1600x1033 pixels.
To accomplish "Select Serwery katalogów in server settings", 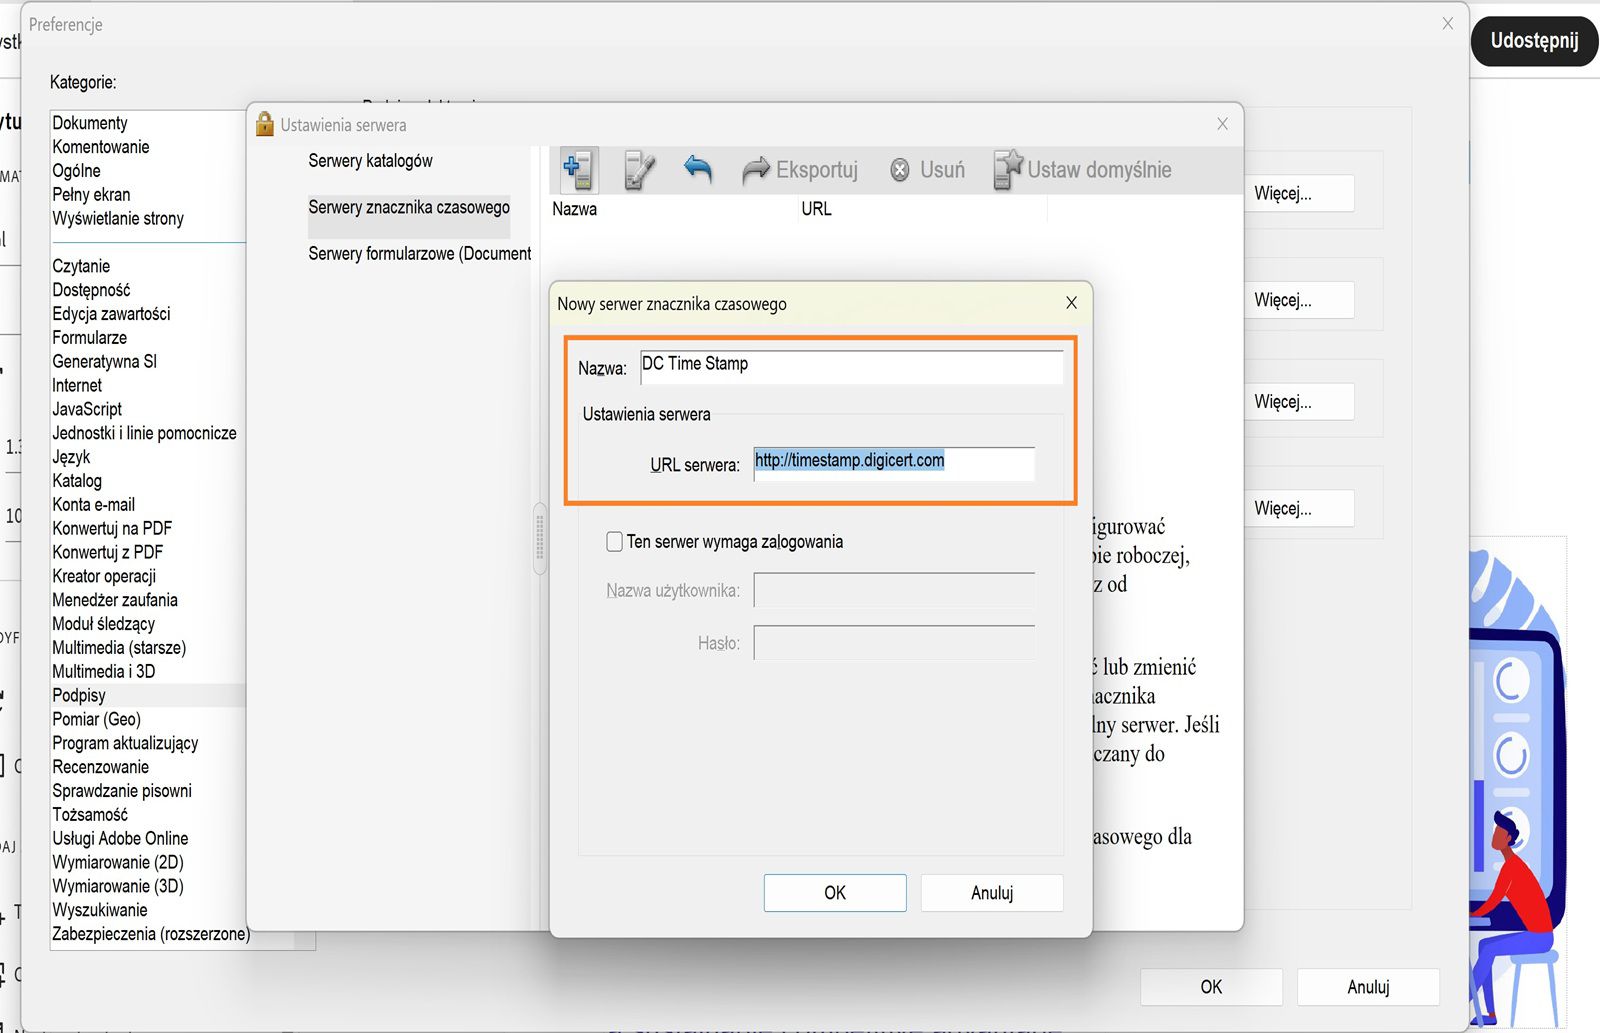I will pos(370,161).
